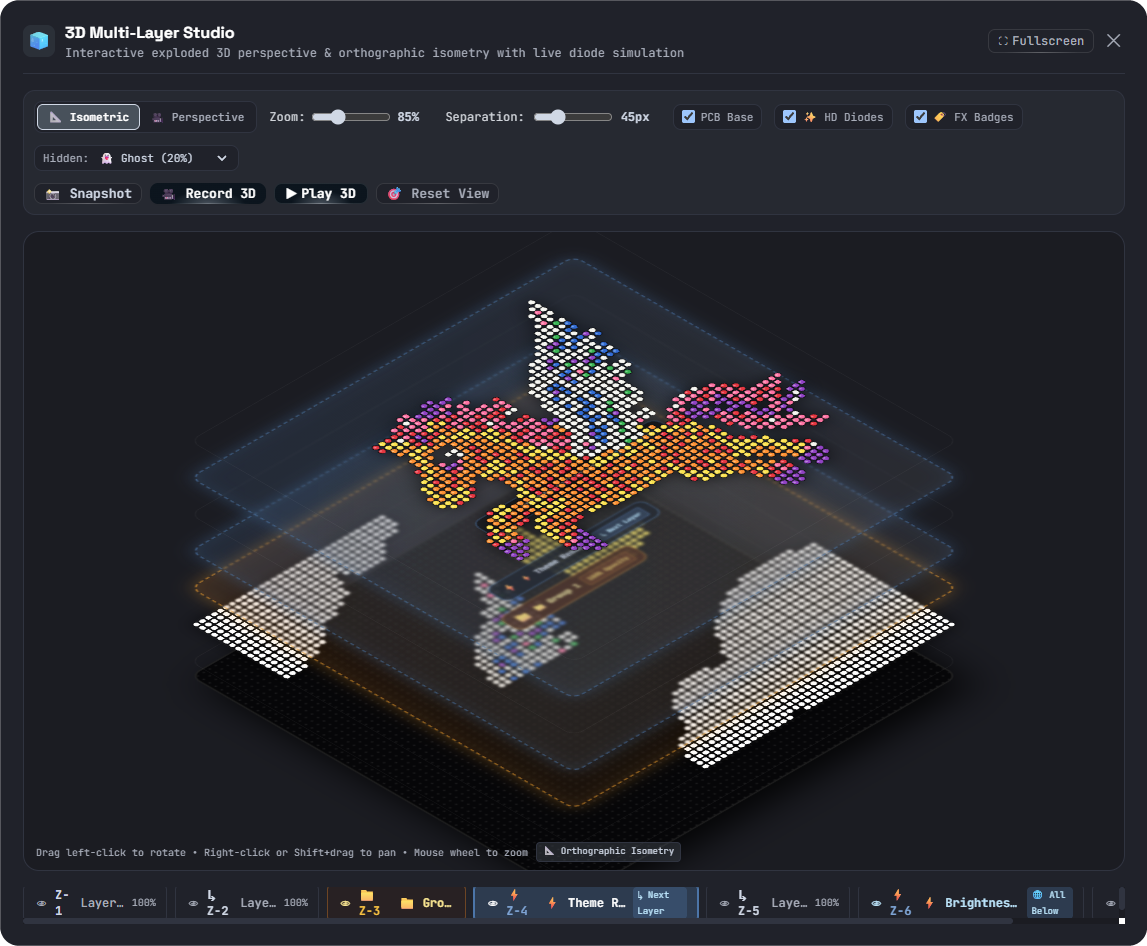Screen dimensions: 1147x946
Task: Open the Hidden layers Ghost (20%) dropdown
Action: click(136, 158)
